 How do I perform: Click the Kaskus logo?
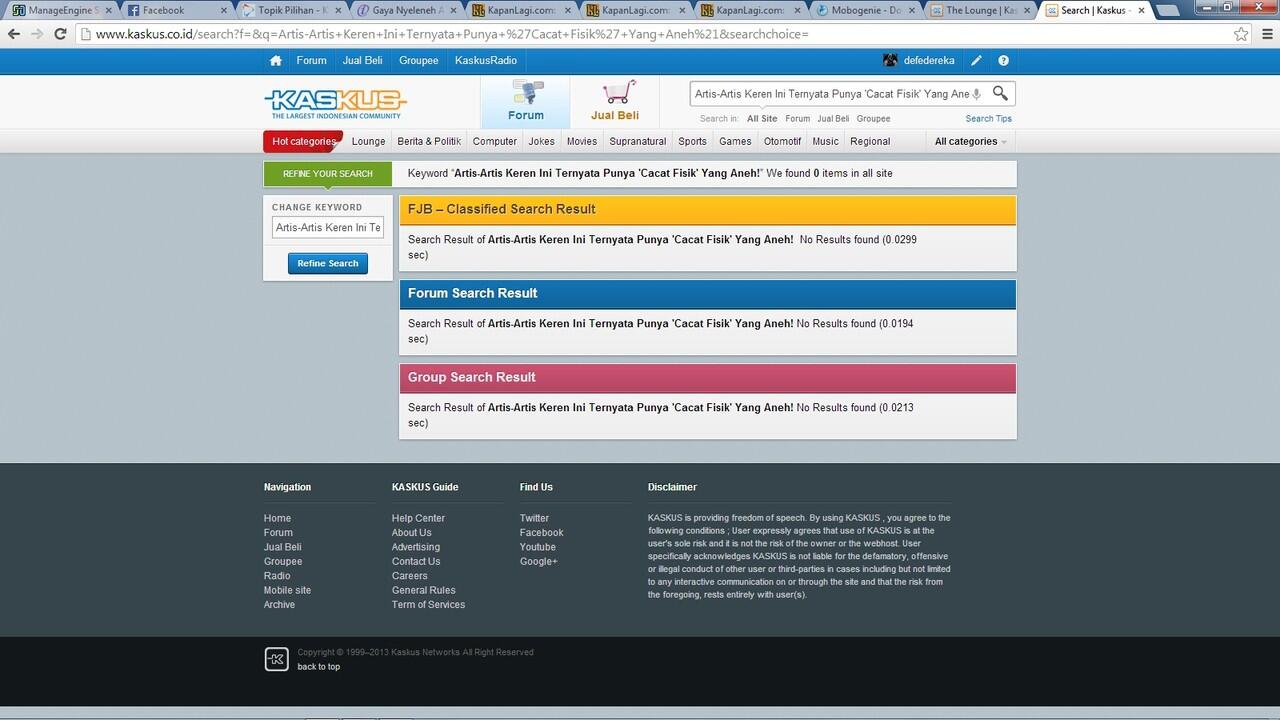pos(335,103)
